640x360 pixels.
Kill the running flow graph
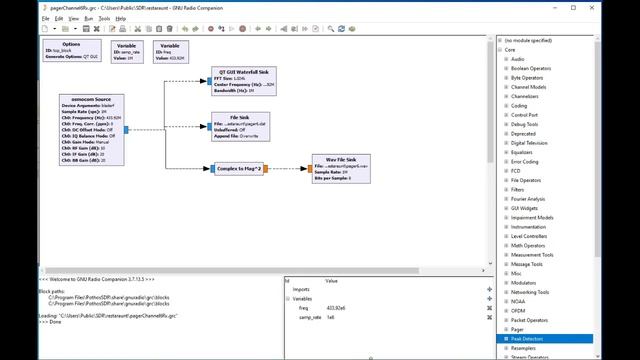(242, 29)
